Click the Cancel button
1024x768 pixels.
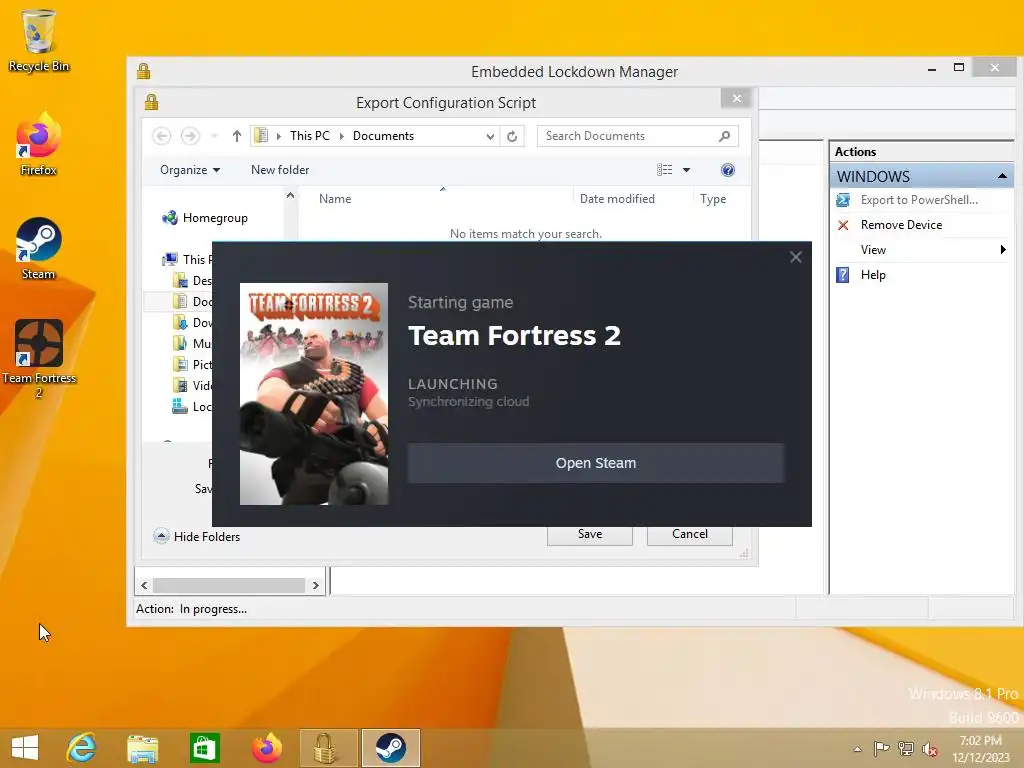click(x=690, y=535)
